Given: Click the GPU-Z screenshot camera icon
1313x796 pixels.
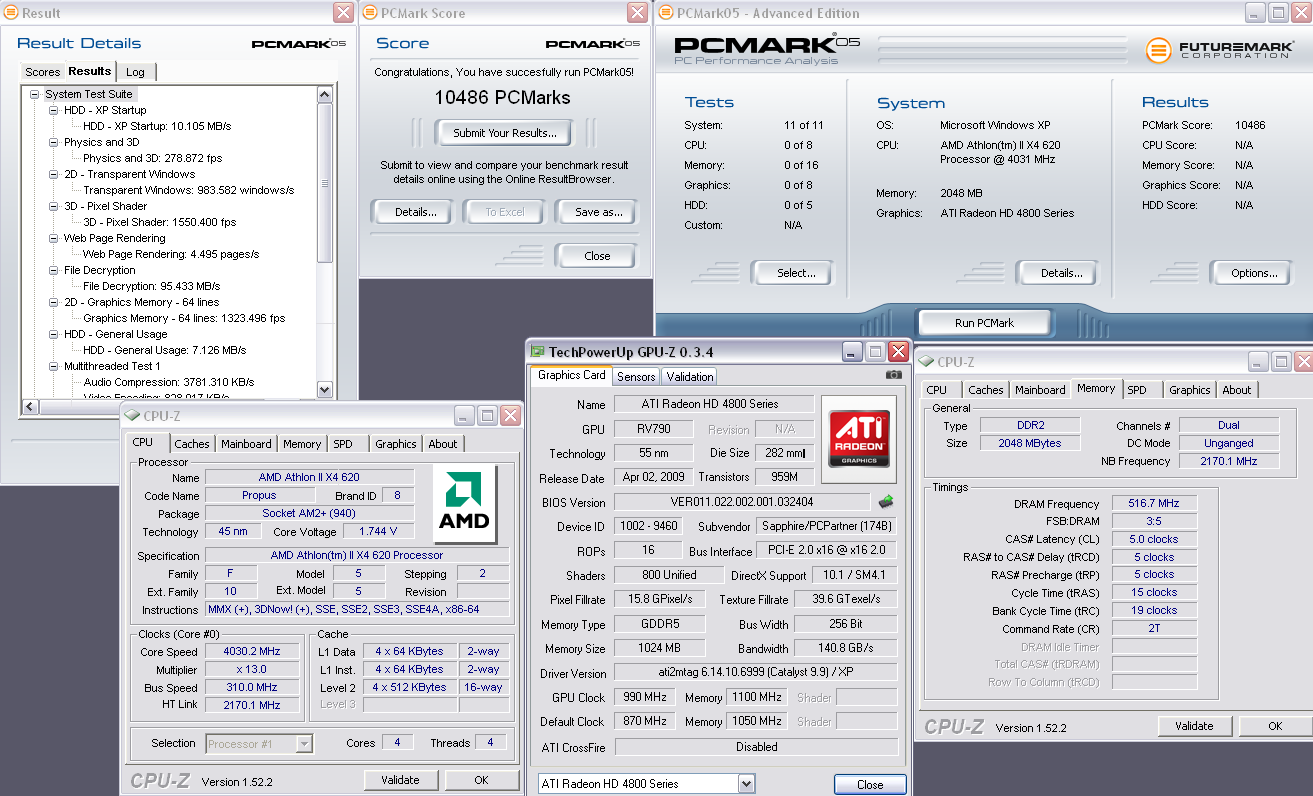Looking at the screenshot, I should pos(894,374).
